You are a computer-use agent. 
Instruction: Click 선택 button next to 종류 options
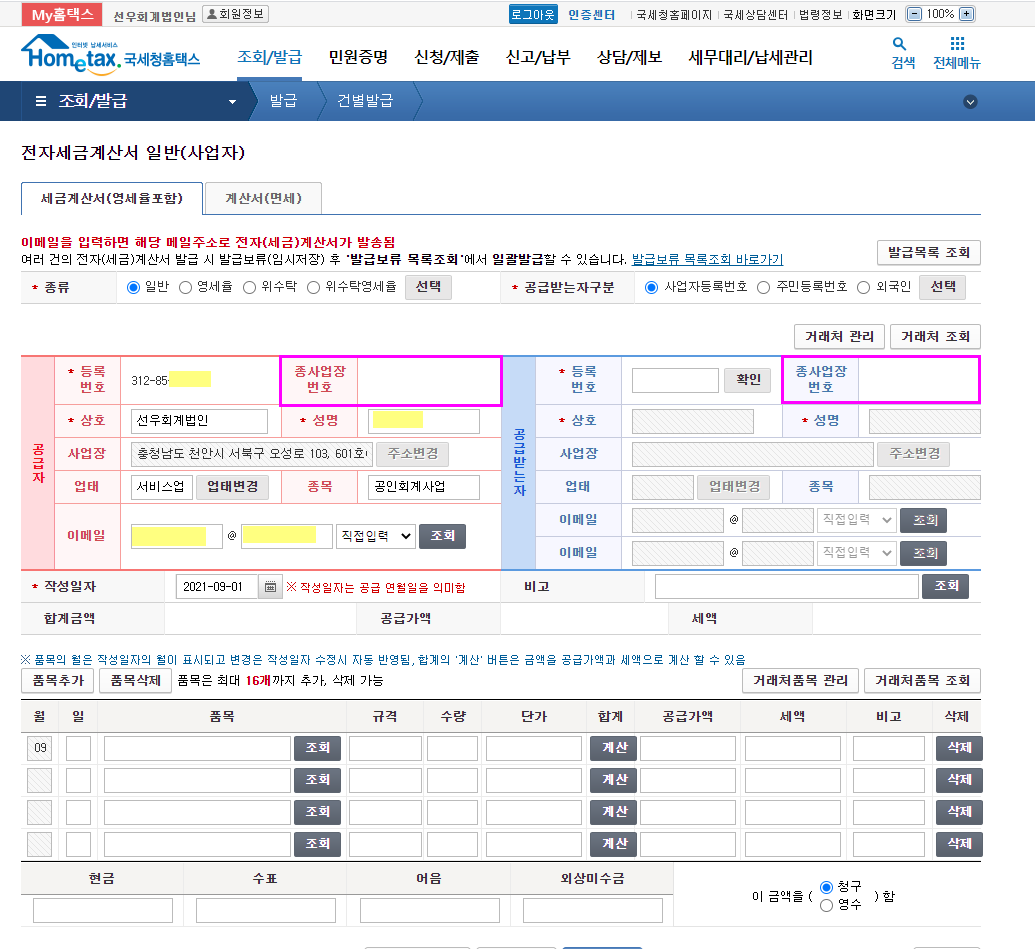click(x=428, y=287)
